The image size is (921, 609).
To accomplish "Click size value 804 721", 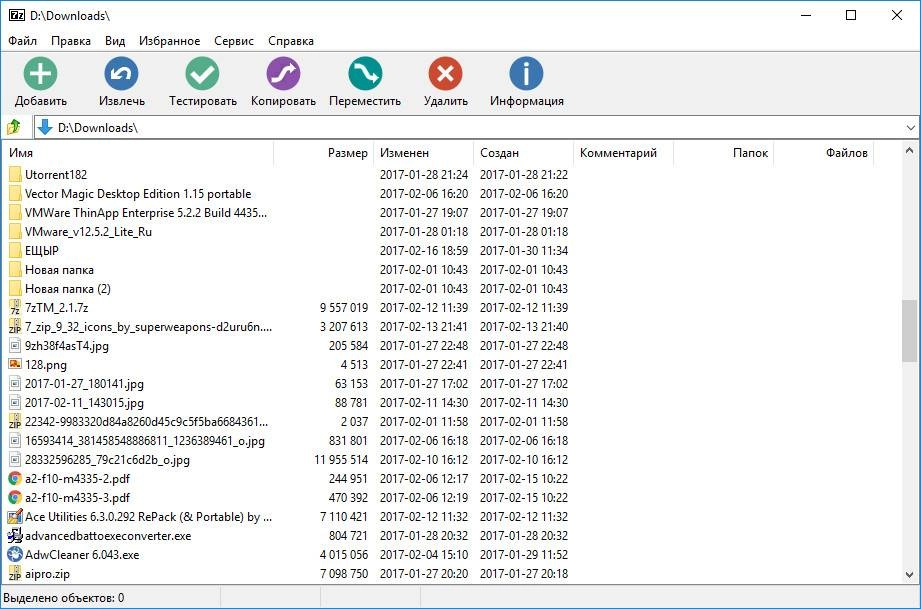I will coord(348,536).
